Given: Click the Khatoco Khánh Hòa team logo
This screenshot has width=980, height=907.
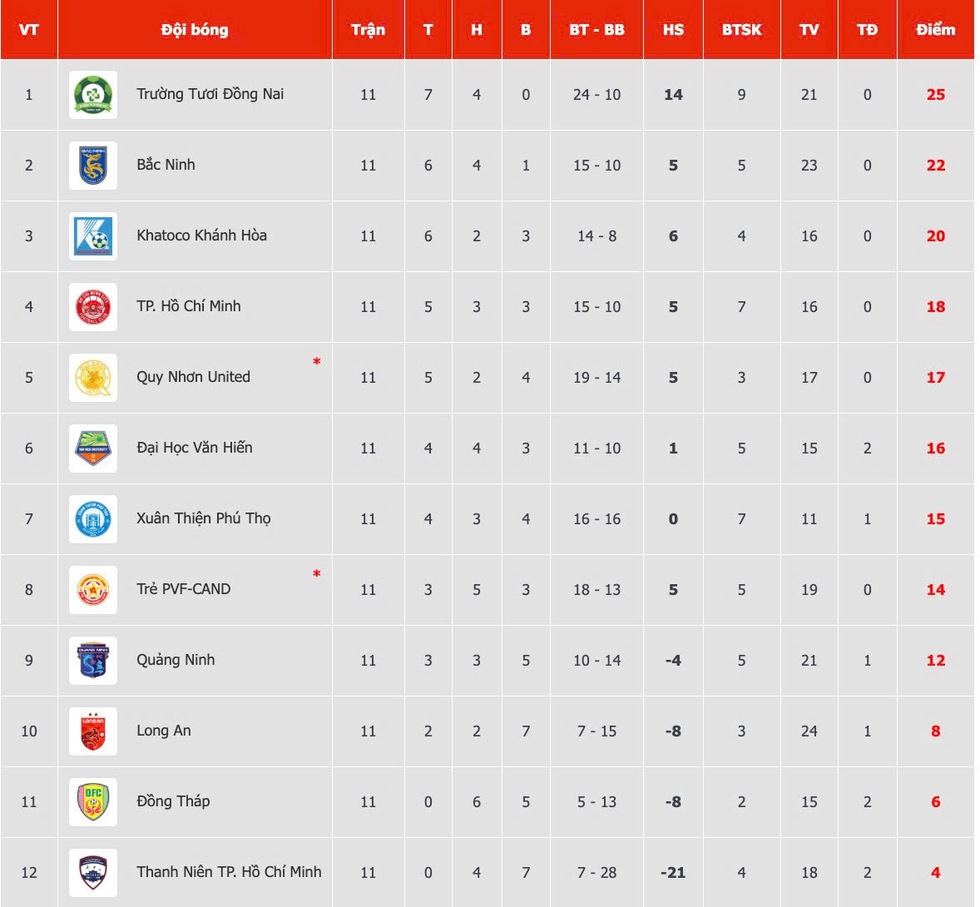Looking at the screenshot, I should [93, 237].
